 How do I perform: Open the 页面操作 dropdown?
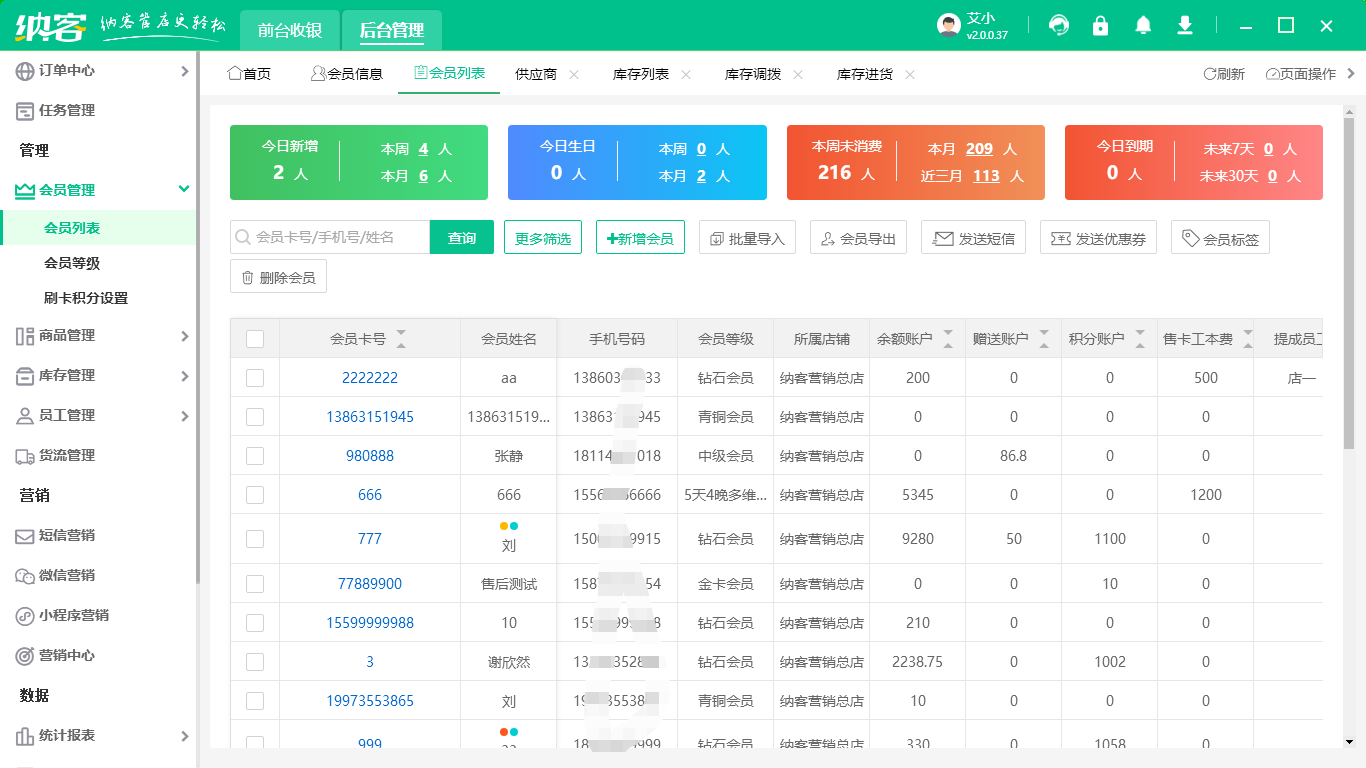[1310, 74]
